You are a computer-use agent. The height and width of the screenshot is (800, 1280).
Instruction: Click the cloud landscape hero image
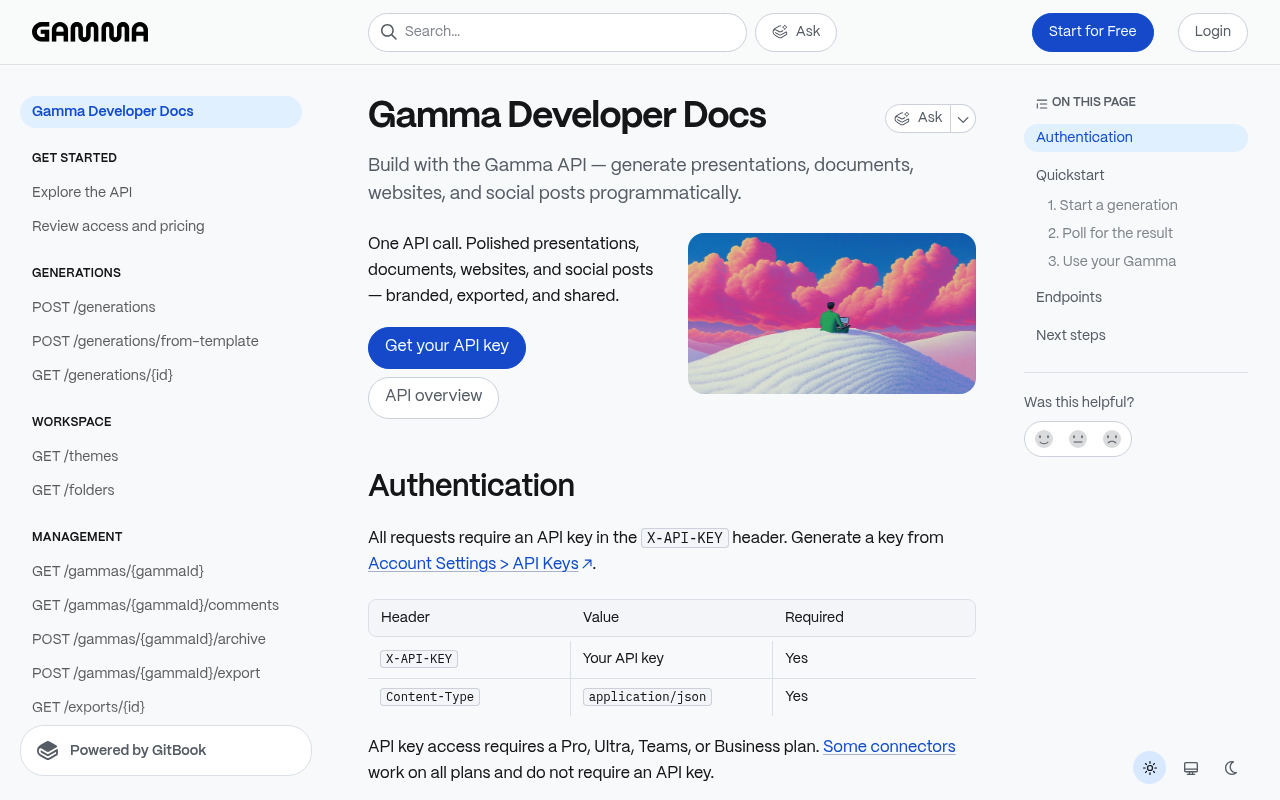tap(832, 313)
